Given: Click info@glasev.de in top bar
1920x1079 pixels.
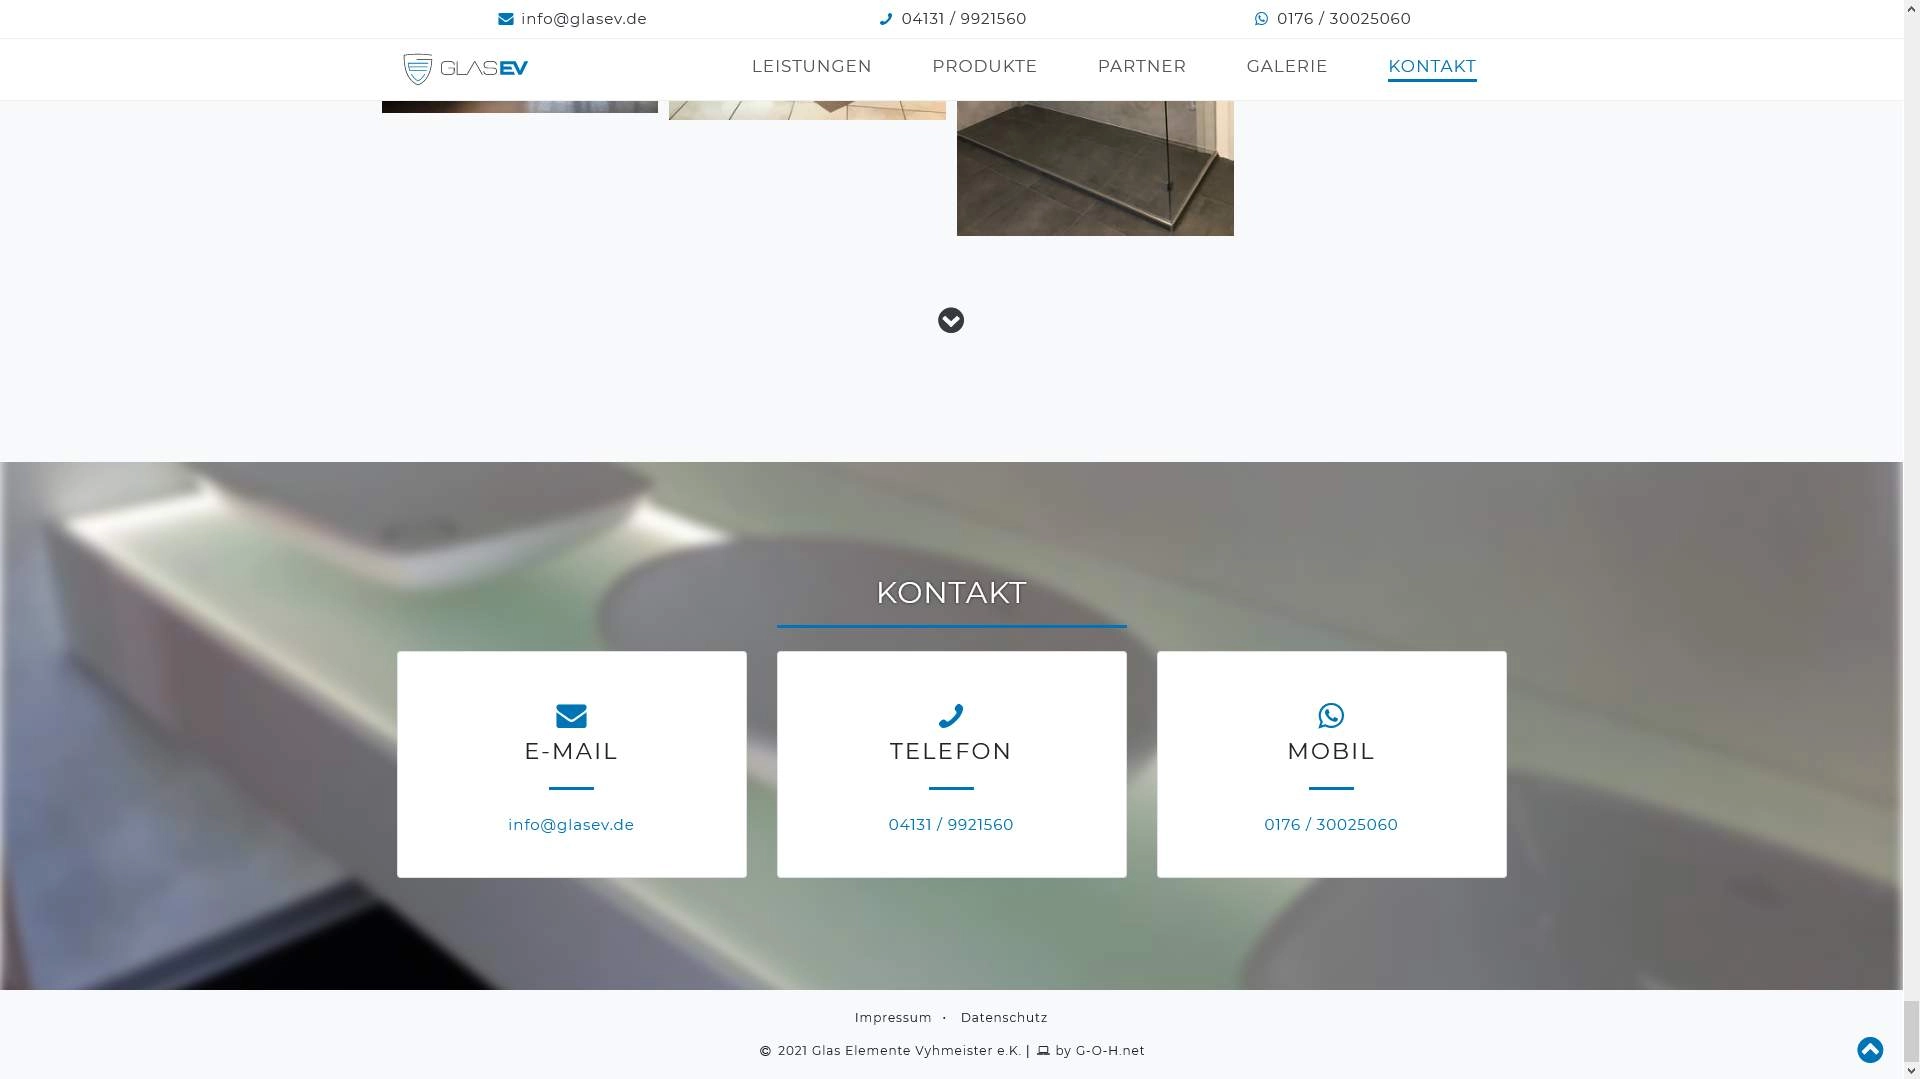Looking at the screenshot, I should (584, 19).
